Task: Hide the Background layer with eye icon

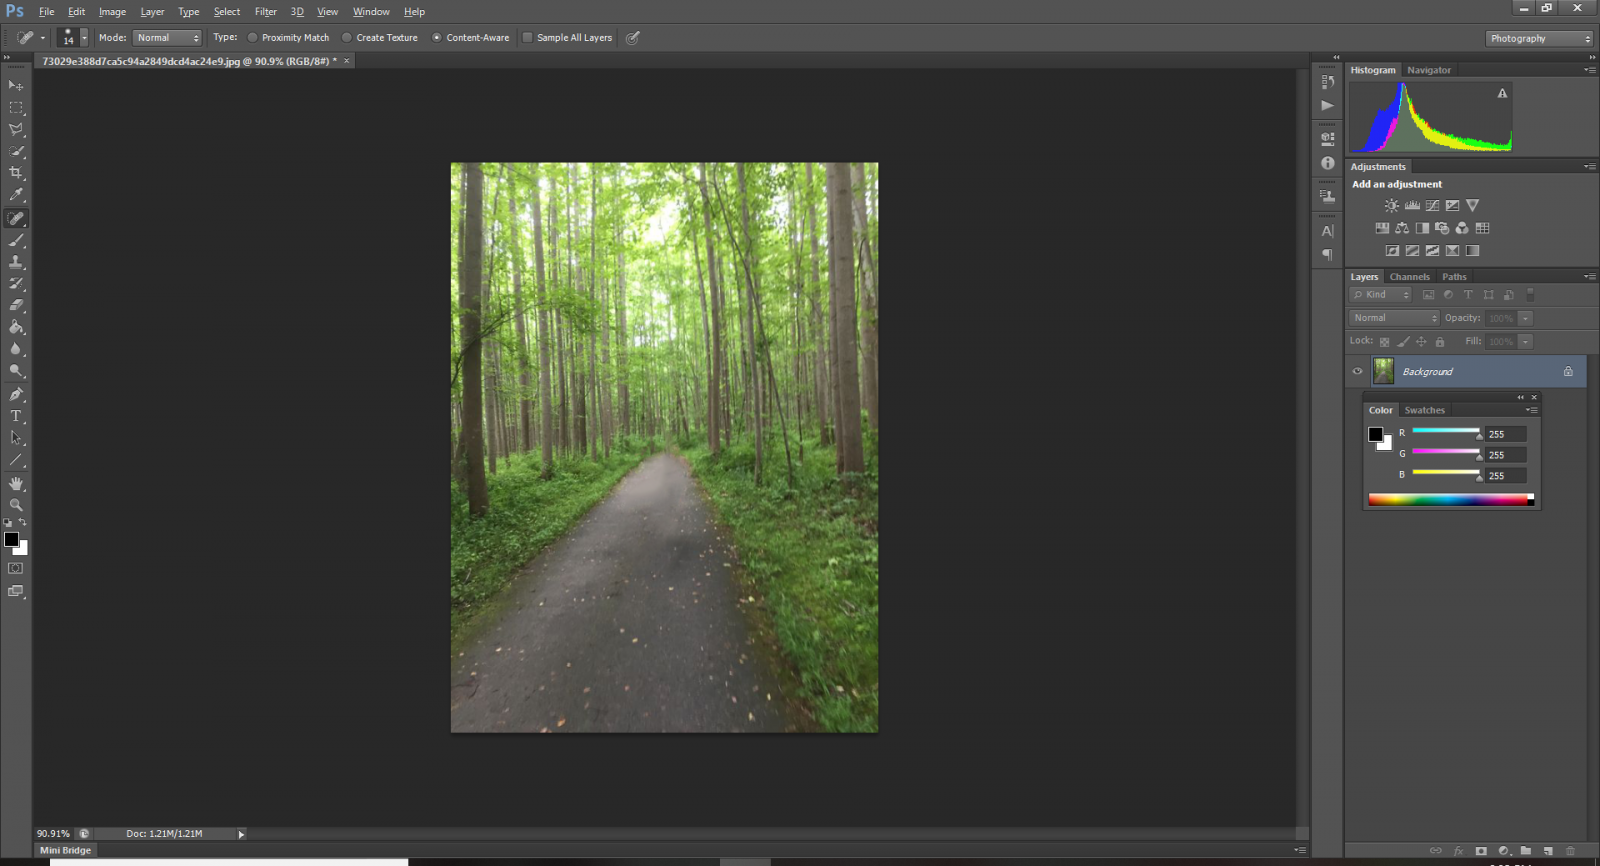Action: [1357, 371]
